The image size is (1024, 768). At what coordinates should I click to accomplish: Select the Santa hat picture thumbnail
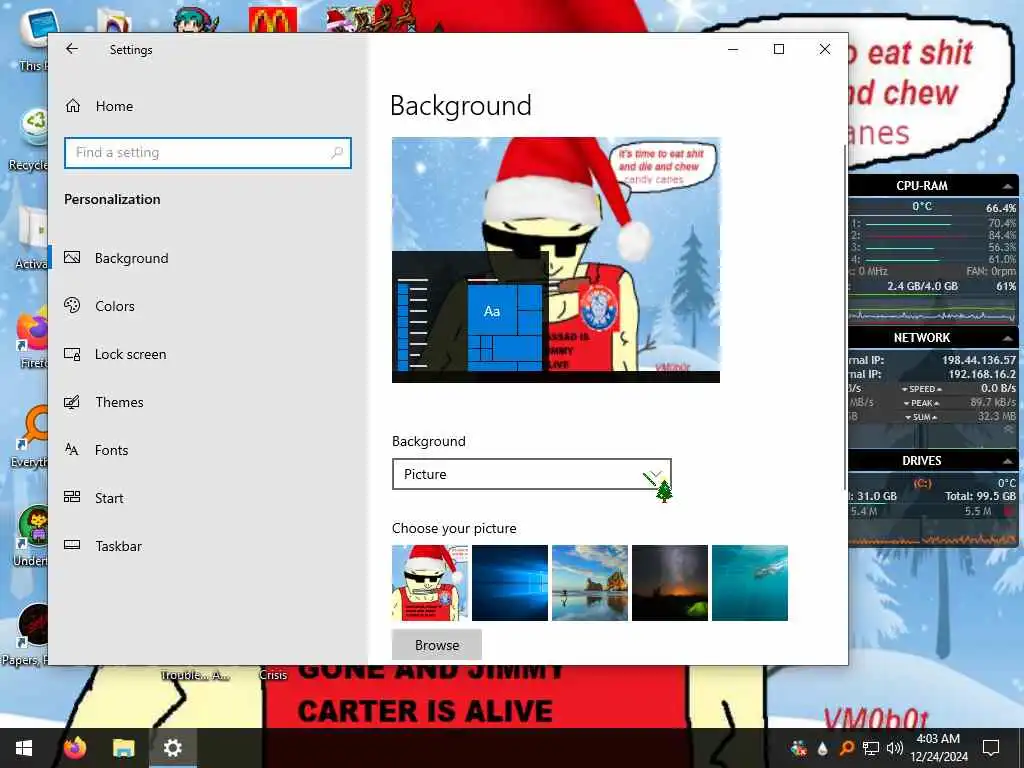click(x=430, y=583)
